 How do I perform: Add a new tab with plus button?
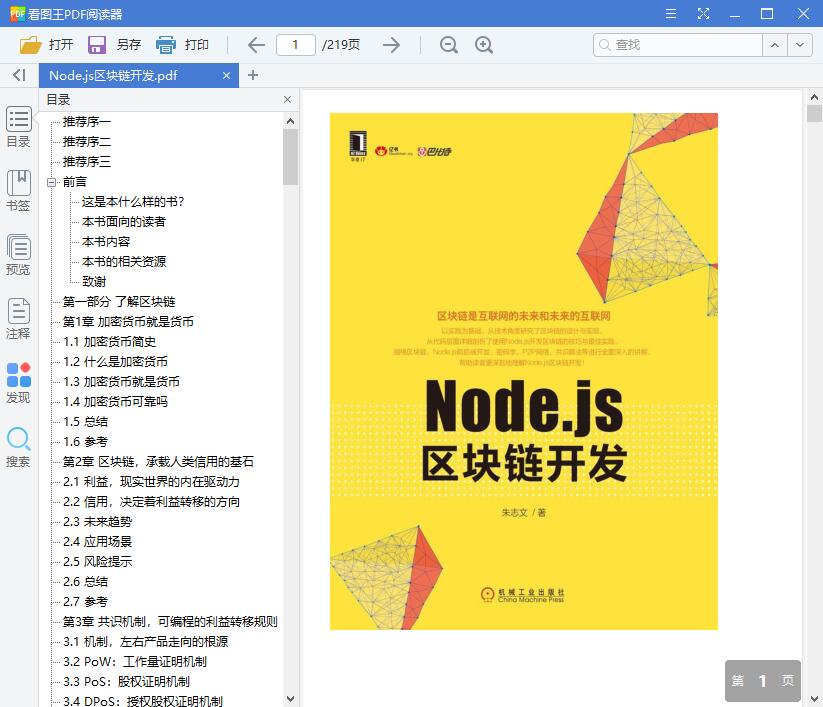(x=252, y=76)
